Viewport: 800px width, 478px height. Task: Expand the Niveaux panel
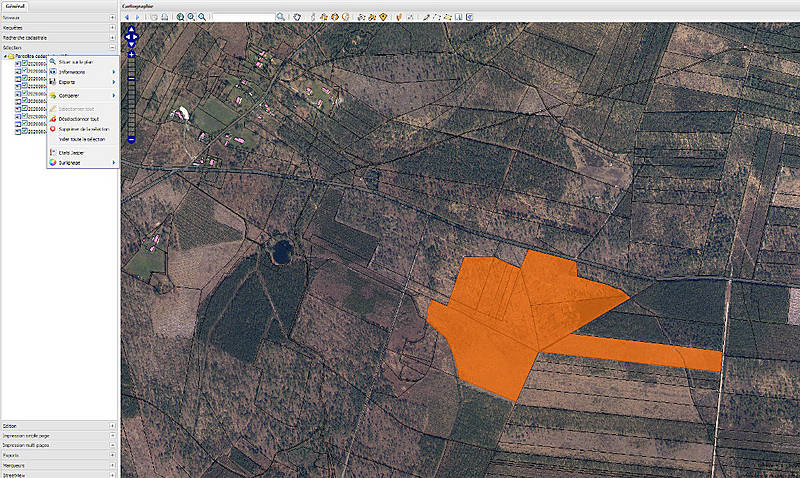click(112, 17)
